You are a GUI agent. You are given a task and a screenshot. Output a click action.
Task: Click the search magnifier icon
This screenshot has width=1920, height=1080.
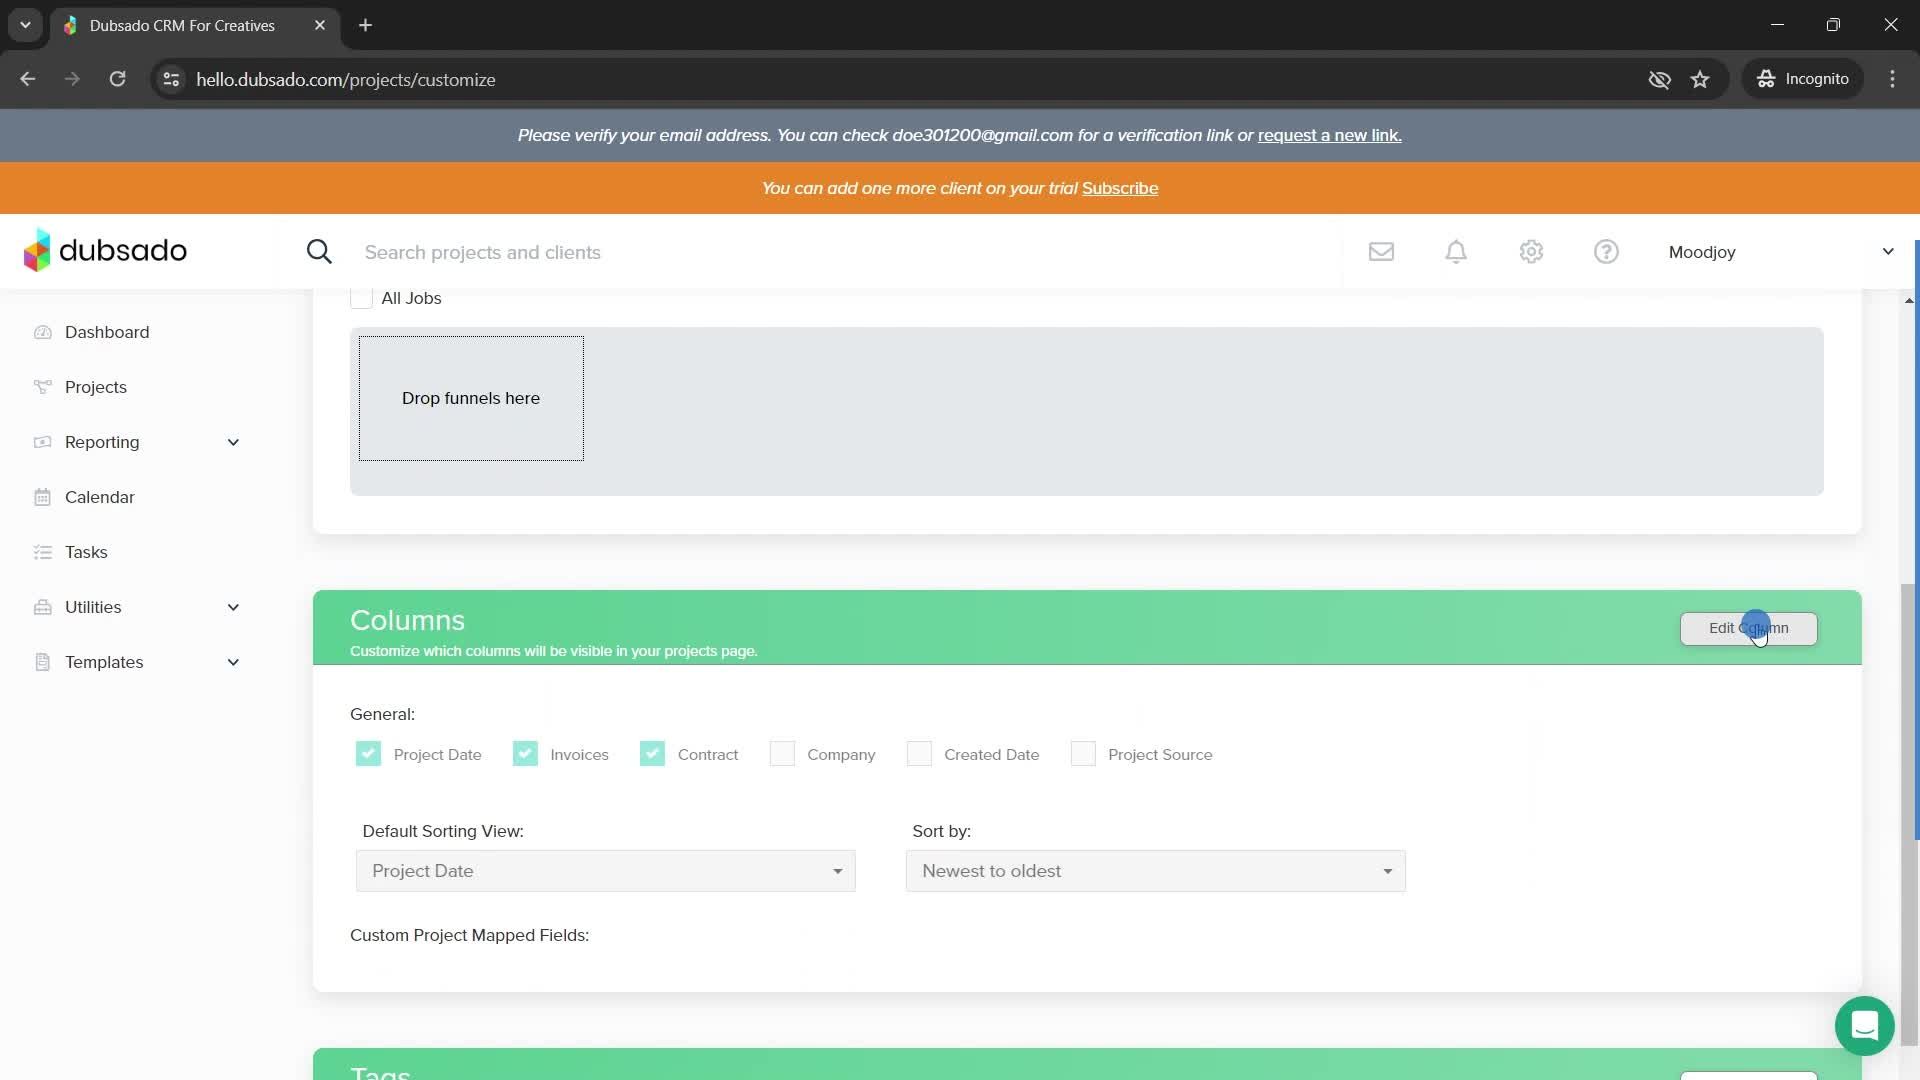319,252
